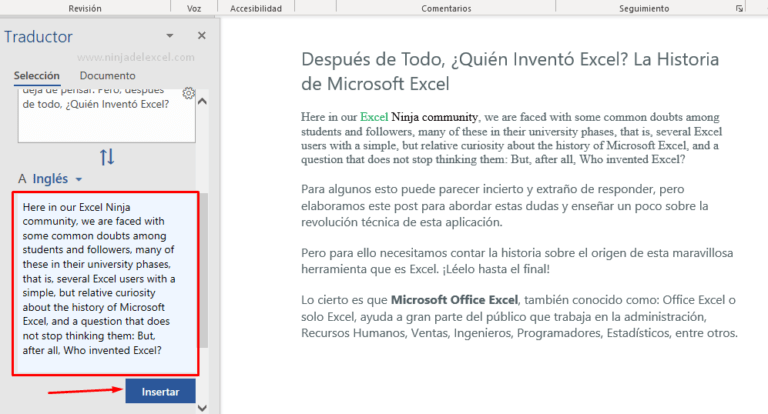Expand the Inglés target language dropdown
Viewport: 768px width, 414px height.
[x=79, y=180]
